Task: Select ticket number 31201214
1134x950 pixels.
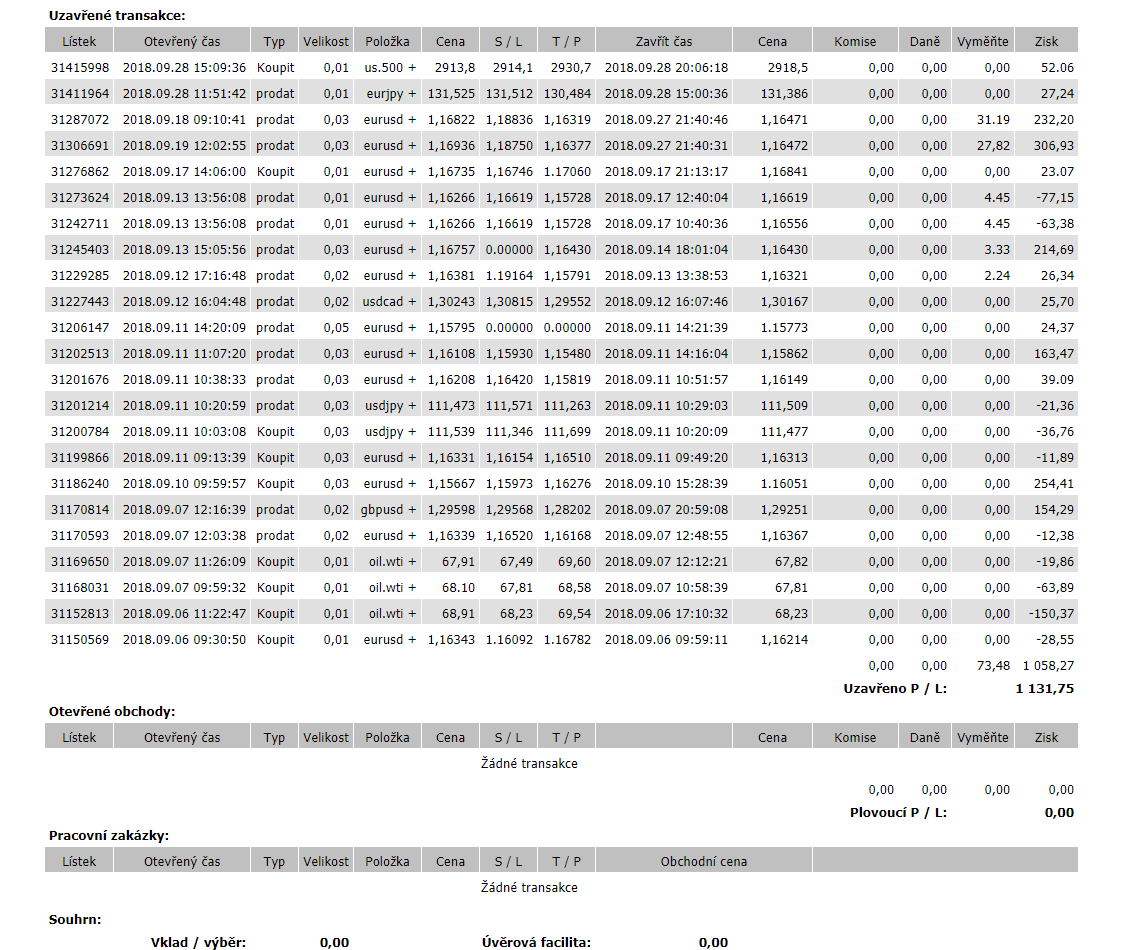Action: [x=80, y=406]
